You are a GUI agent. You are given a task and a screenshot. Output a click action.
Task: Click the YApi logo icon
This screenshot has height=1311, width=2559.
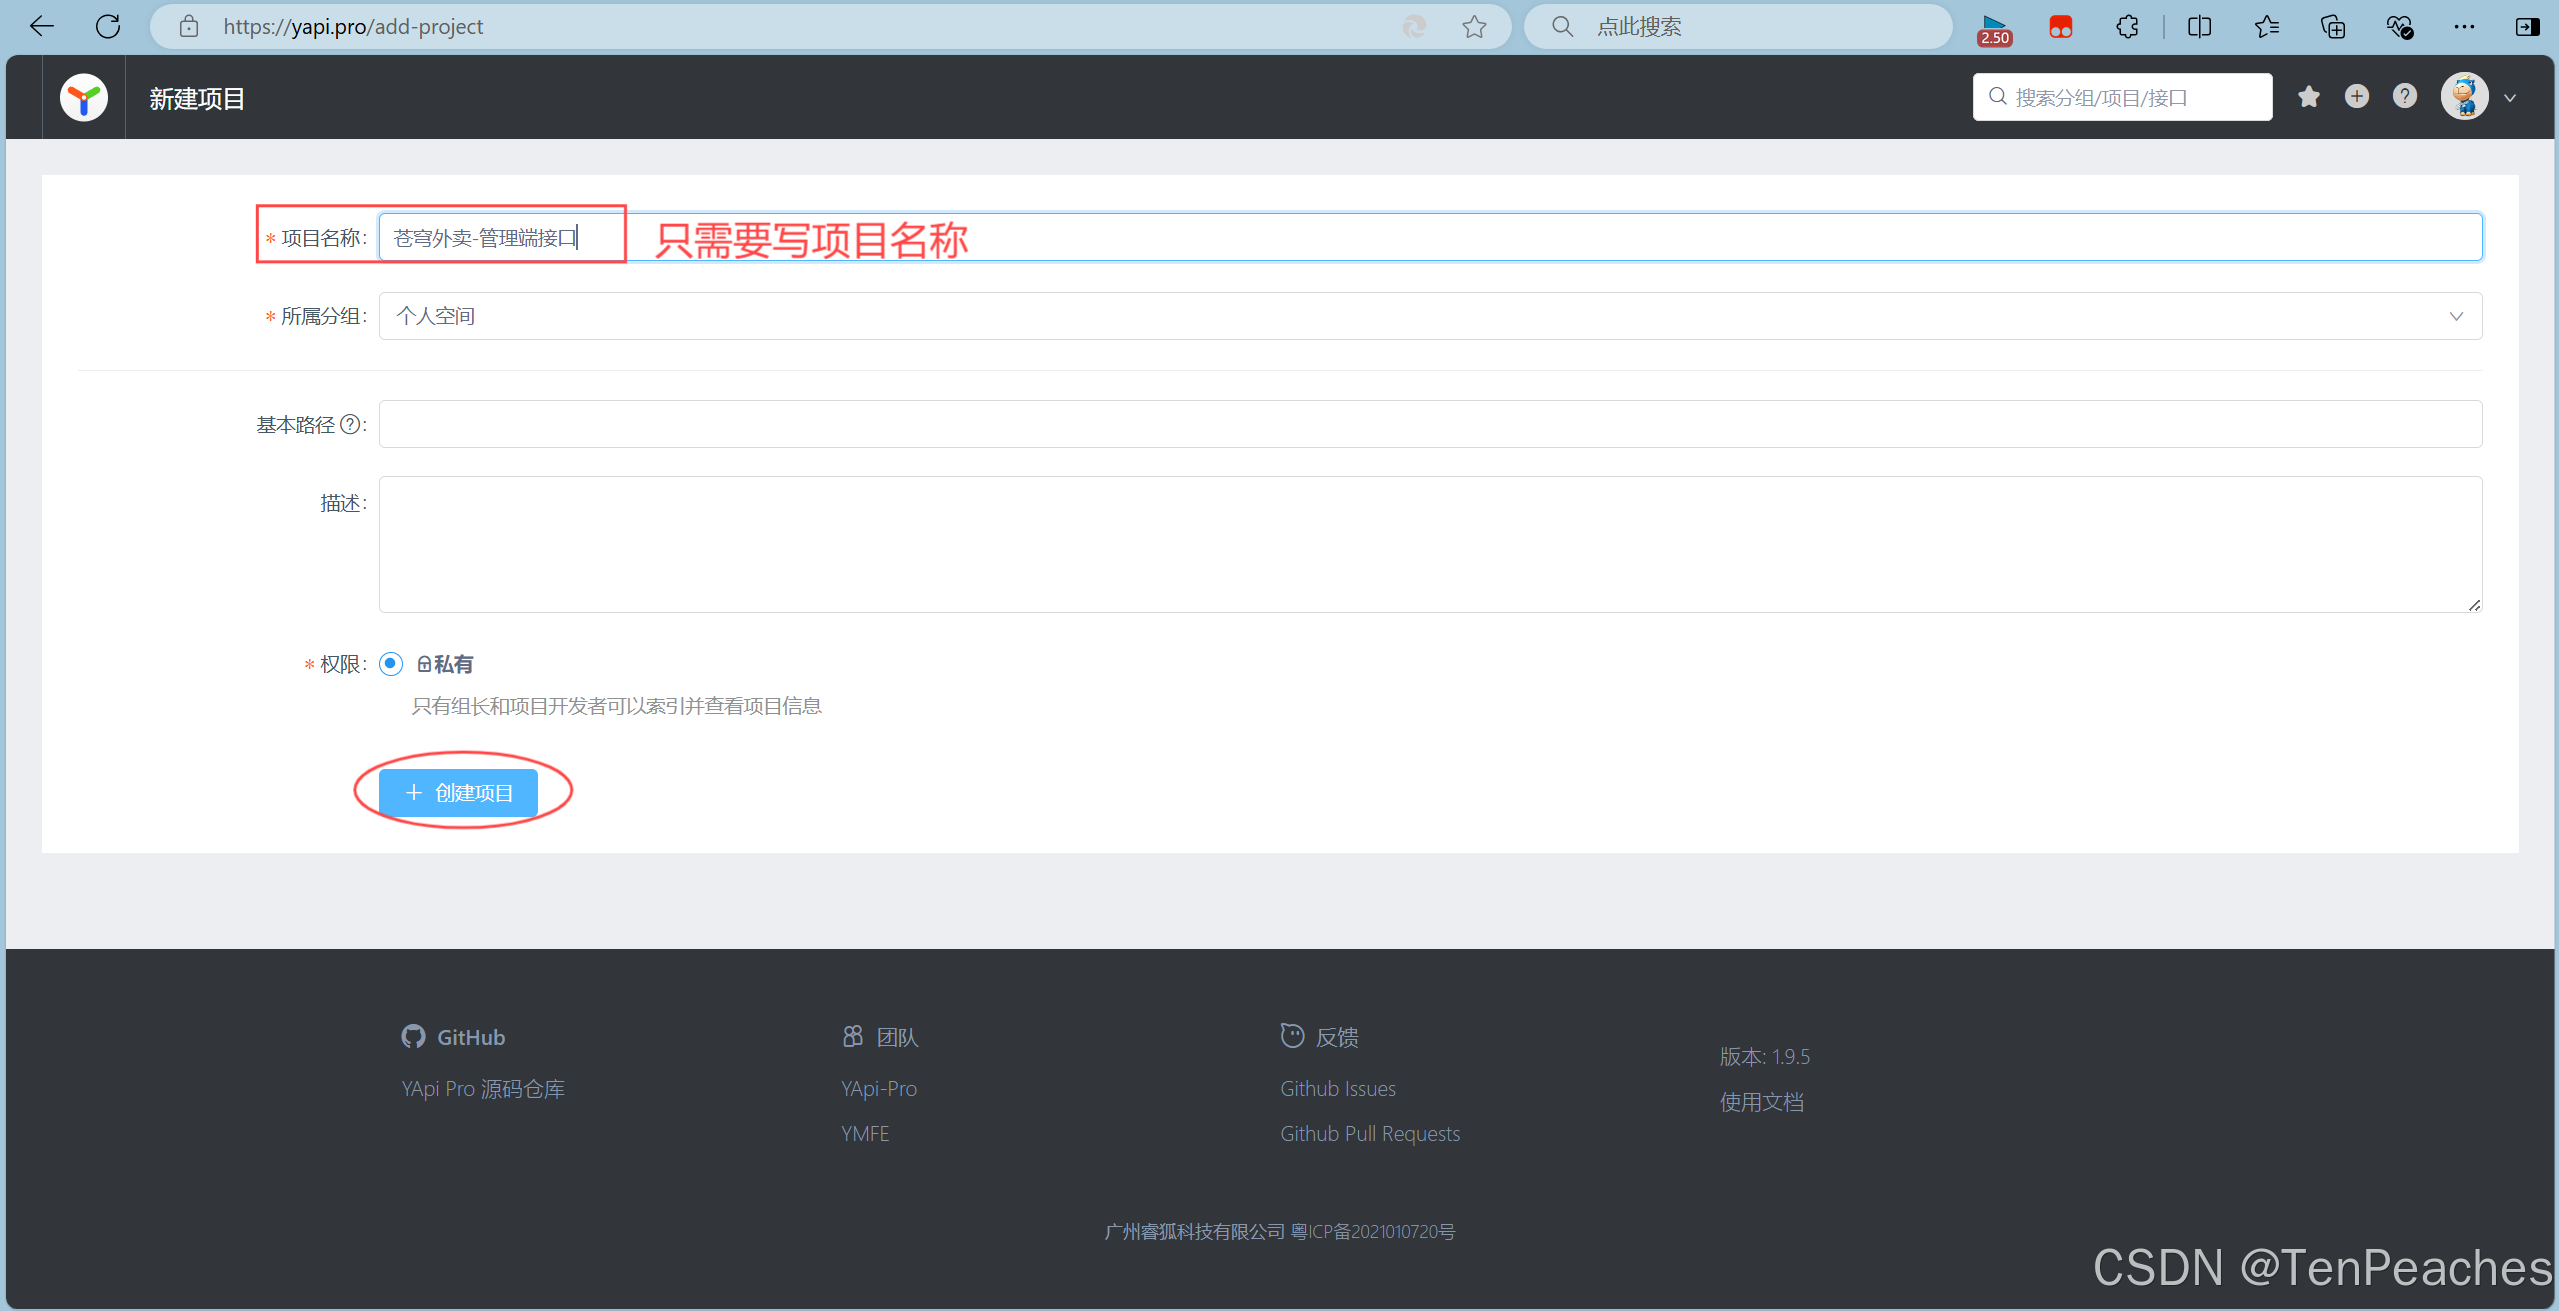click(x=84, y=98)
